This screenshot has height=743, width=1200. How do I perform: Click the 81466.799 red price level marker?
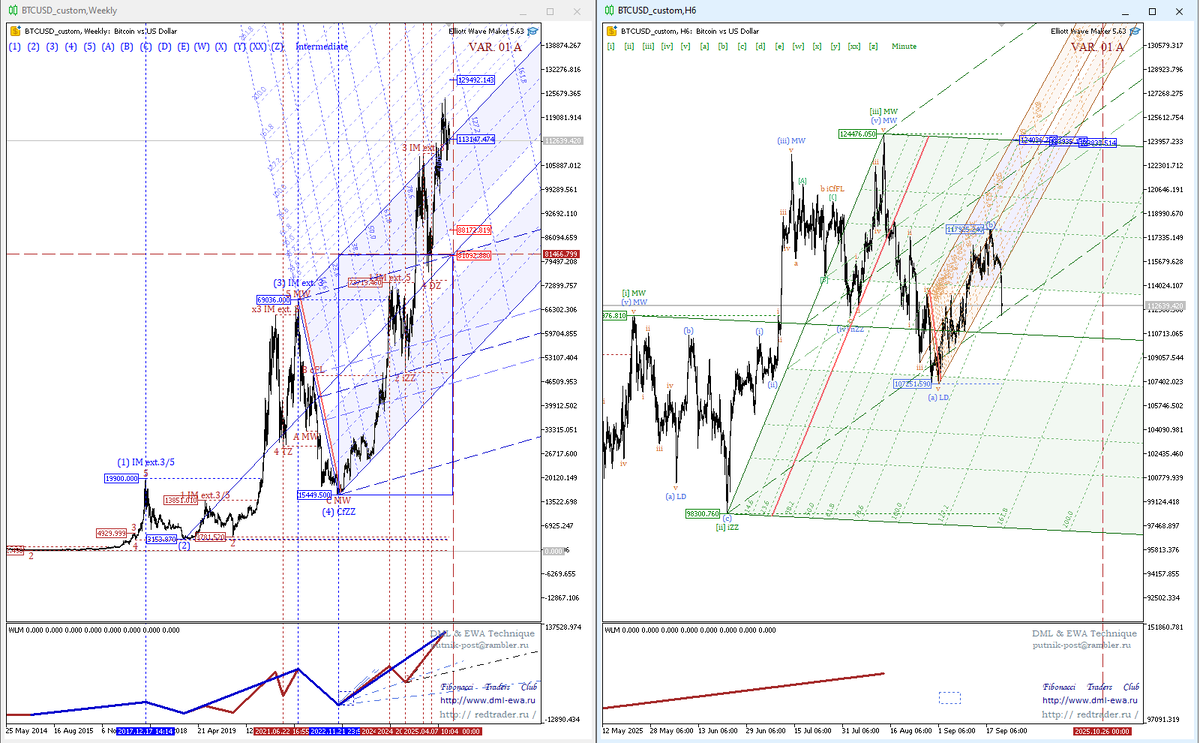(560, 255)
